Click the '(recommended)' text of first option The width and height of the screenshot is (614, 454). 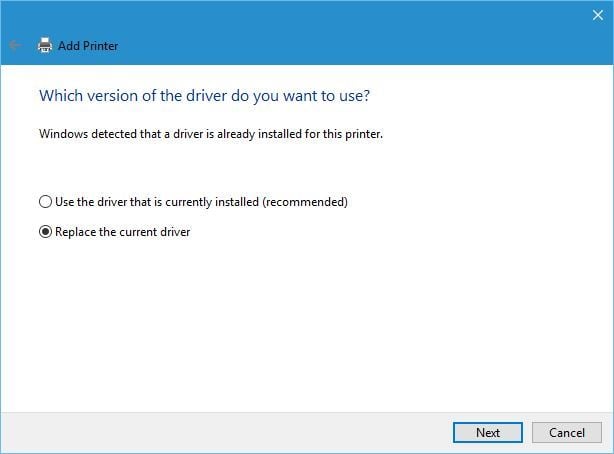click(x=305, y=202)
